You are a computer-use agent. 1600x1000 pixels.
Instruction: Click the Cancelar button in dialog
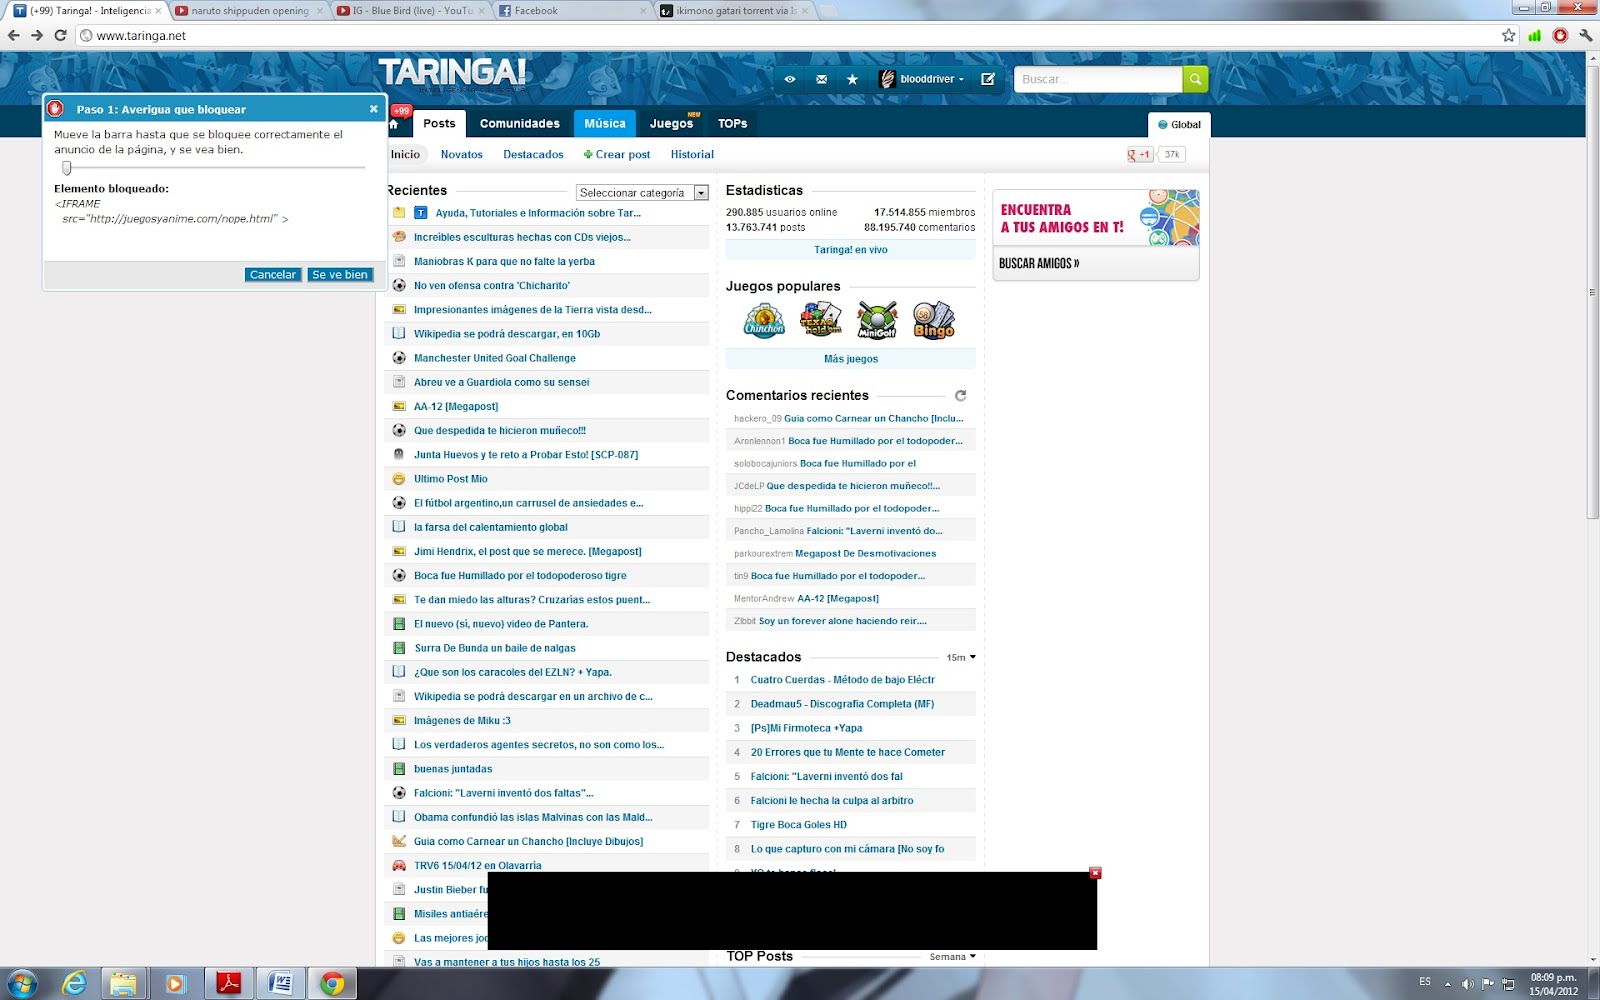273,274
